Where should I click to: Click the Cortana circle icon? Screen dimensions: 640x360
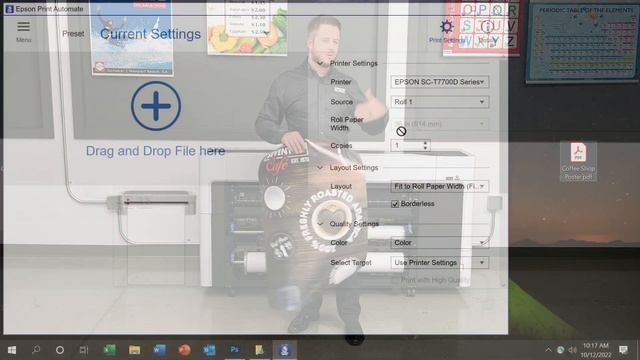click(60, 350)
